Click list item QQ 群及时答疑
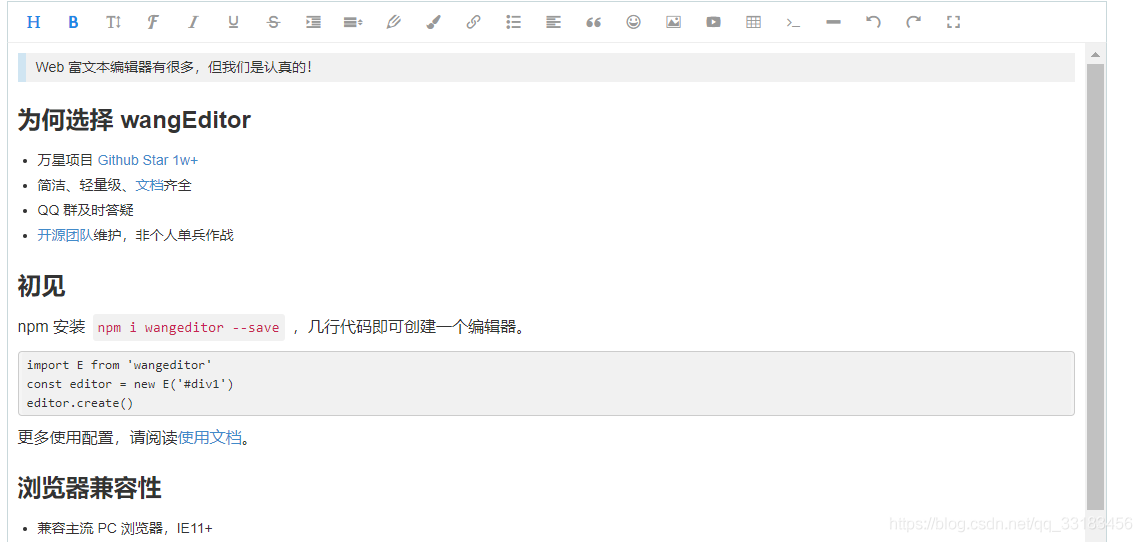The image size is (1142, 542). (86, 210)
